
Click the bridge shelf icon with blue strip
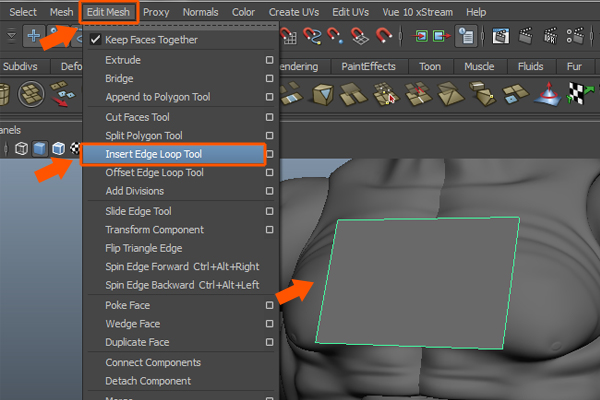(291, 94)
